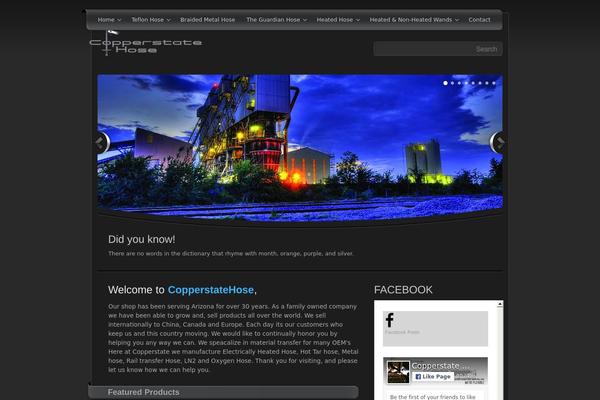Show the previous slide with left arrow
Image resolution: width=600 pixels, height=400 pixels.
tap(103, 143)
